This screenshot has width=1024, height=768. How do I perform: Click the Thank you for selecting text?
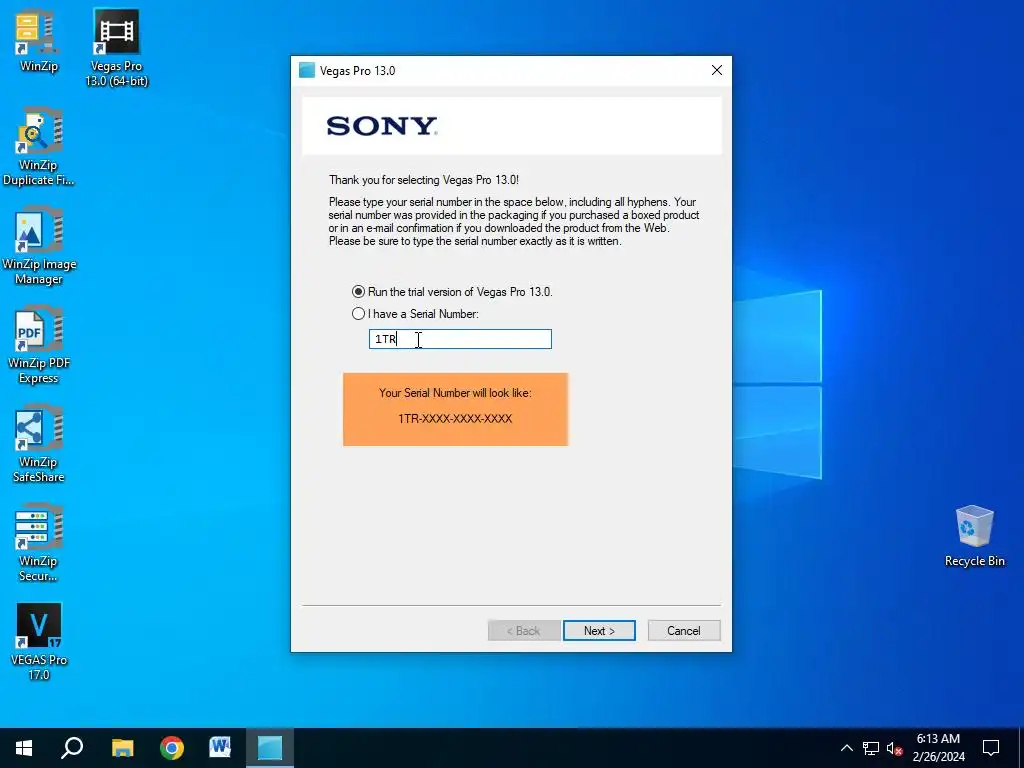click(424, 180)
